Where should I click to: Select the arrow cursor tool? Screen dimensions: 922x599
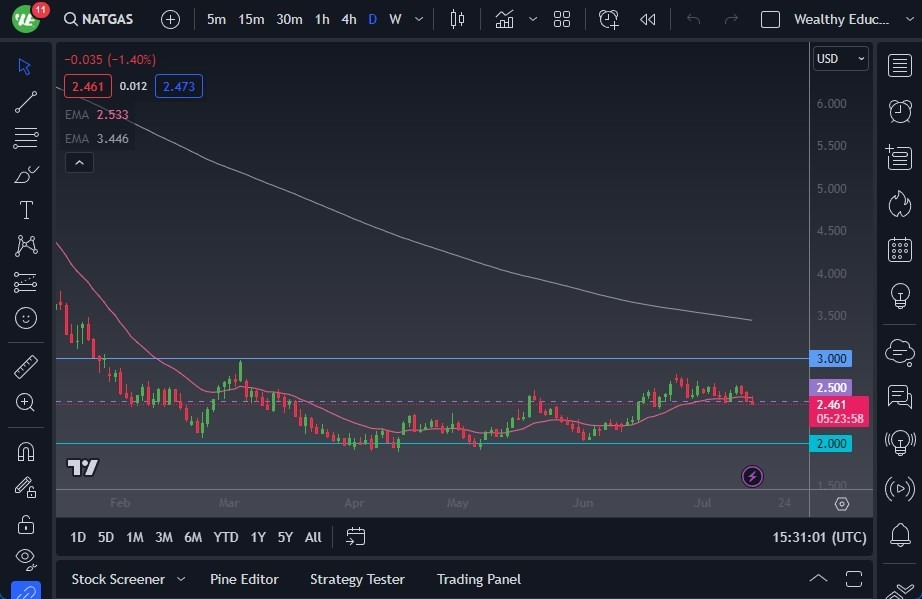point(25,66)
